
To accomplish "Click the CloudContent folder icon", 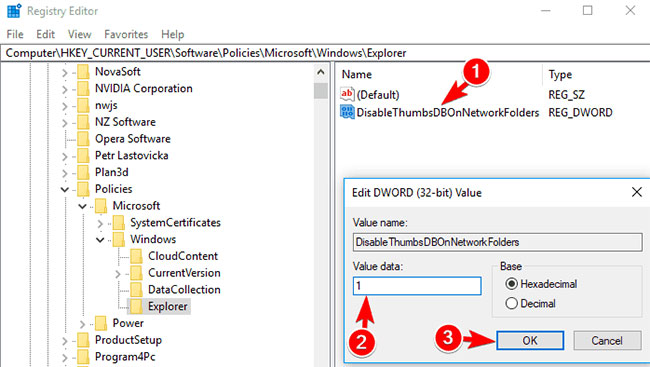I will (x=136, y=256).
